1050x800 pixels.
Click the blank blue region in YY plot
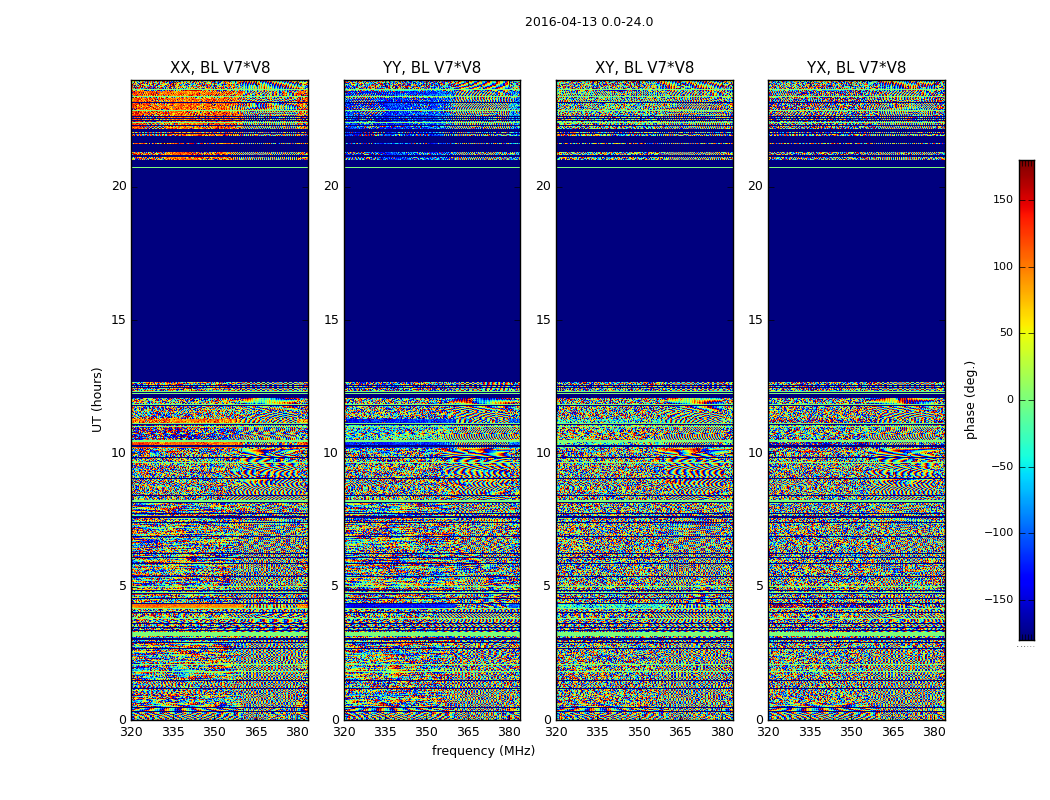(x=432, y=274)
